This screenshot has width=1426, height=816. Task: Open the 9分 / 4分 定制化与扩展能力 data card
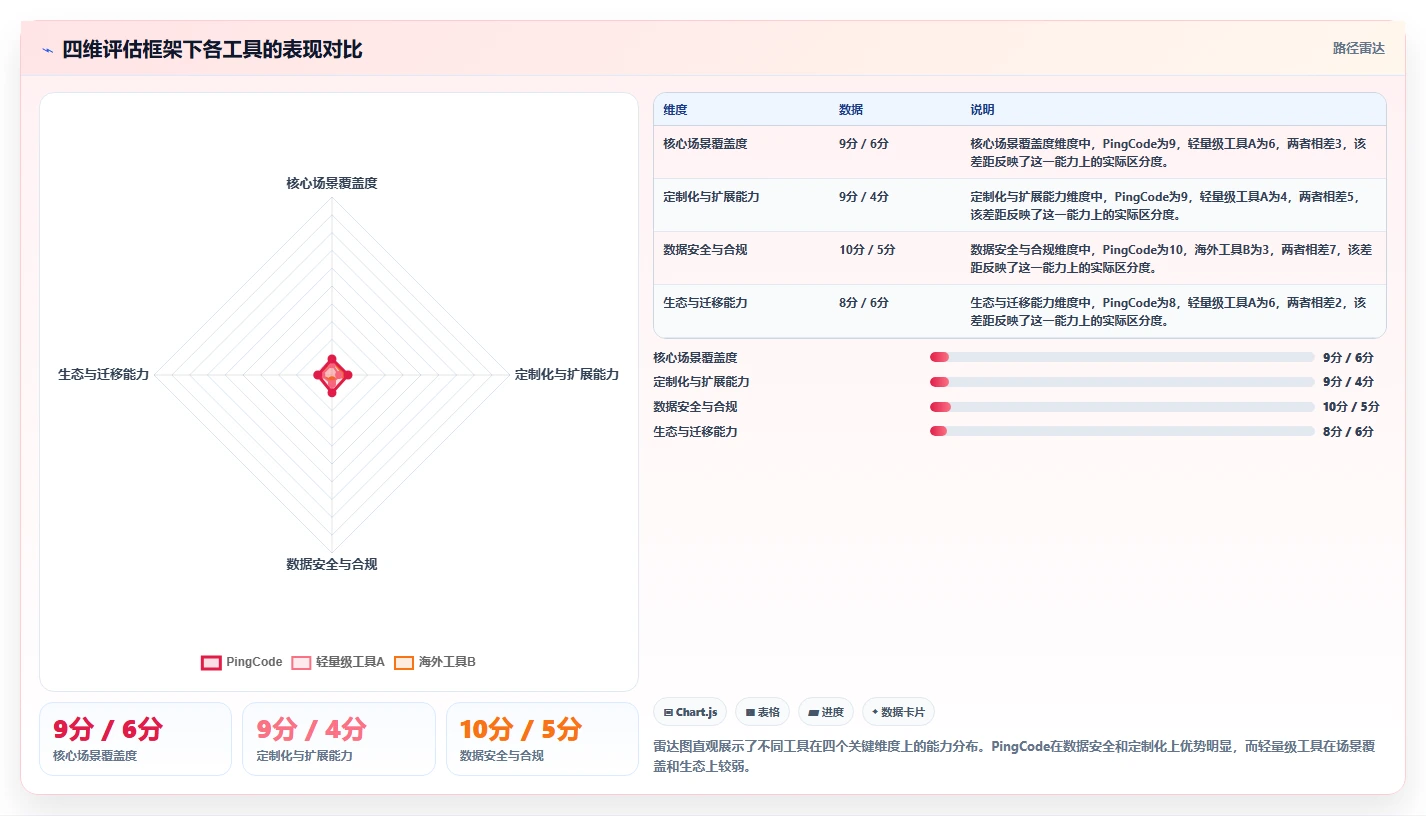click(339, 739)
